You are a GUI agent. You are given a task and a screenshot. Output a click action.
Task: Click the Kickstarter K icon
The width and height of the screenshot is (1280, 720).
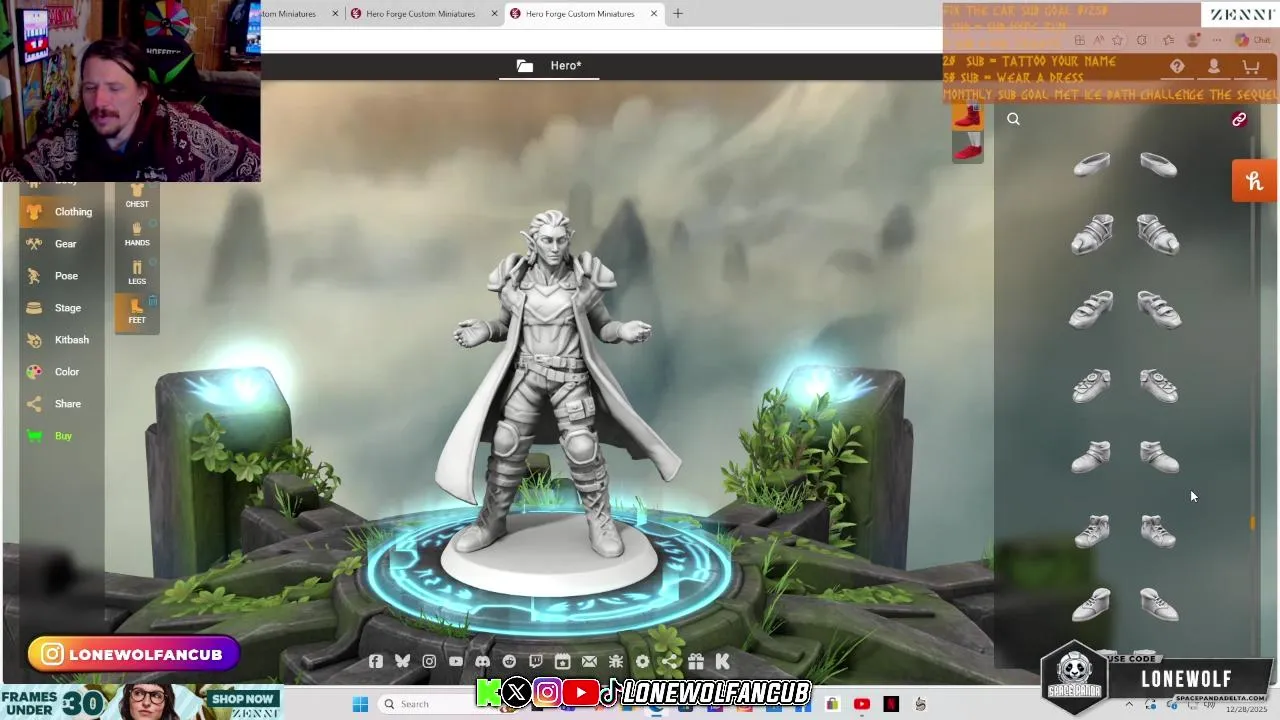click(x=723, y=661)
